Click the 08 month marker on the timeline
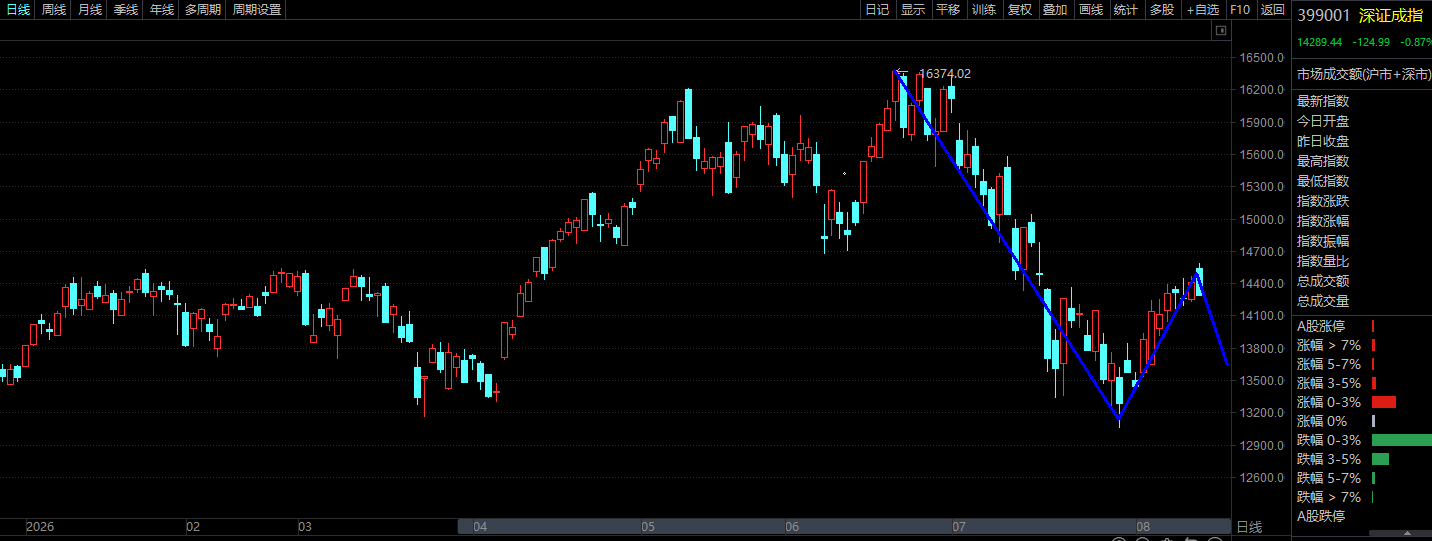The height and width of the screenshot is (541, 1432). tap(1142, 526)
